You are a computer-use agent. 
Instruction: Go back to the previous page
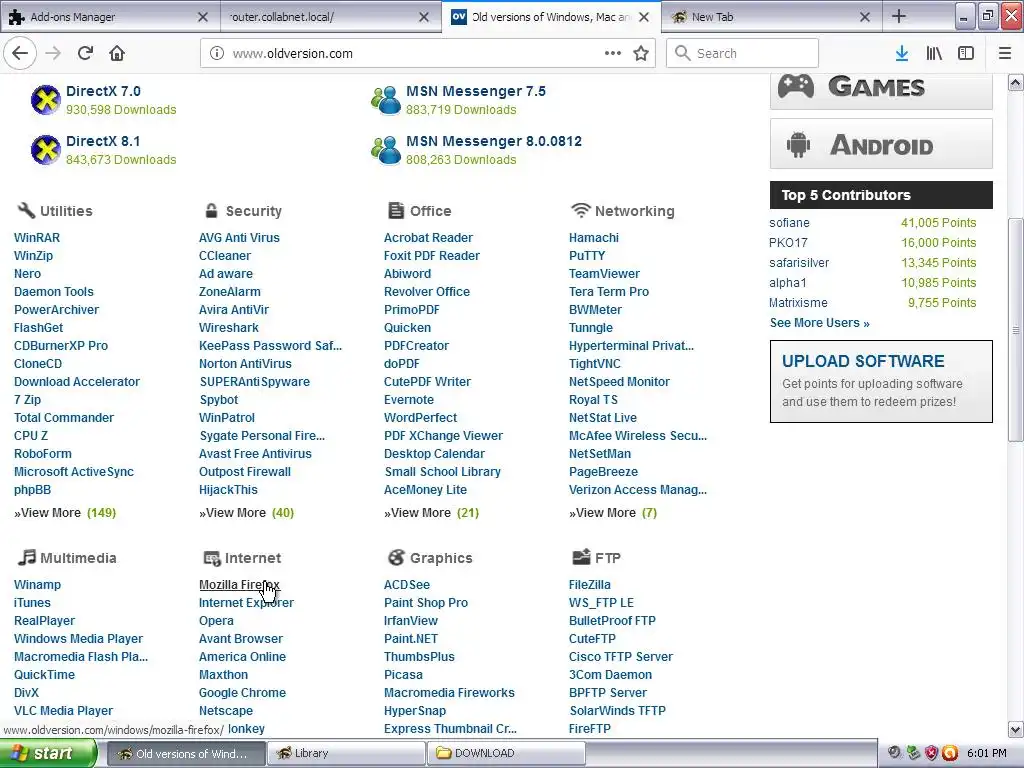point(20,53)
